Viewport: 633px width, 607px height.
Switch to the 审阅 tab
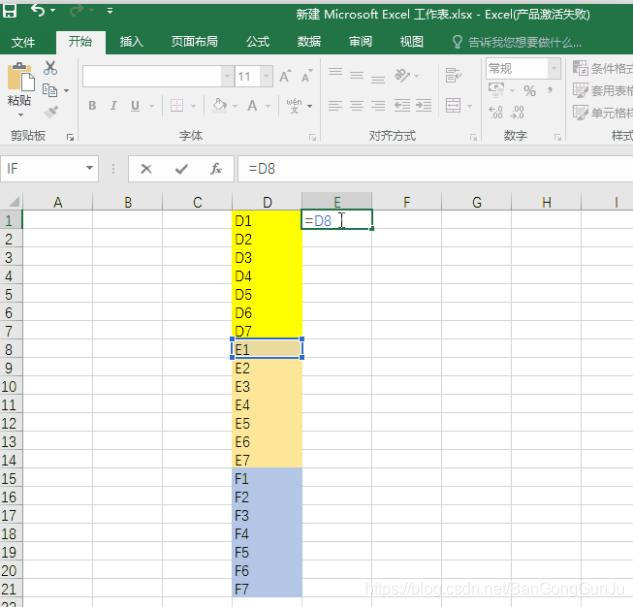click(x=361, y=41)
